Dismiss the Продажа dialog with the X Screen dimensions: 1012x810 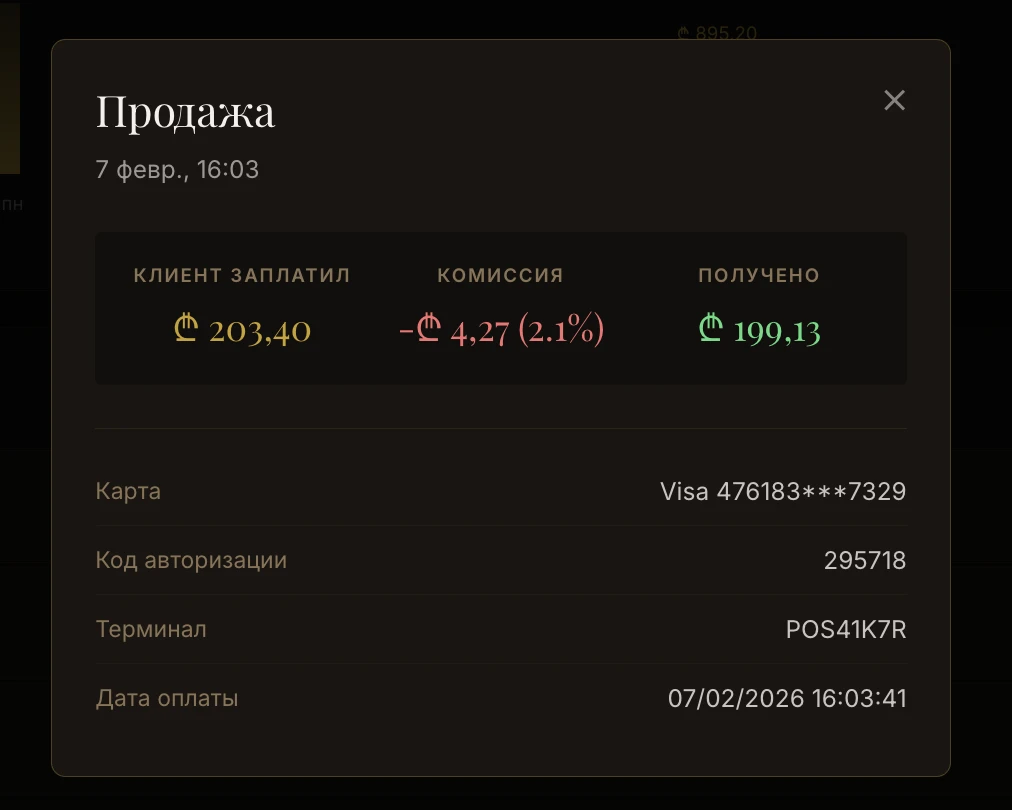click(x=893, y=100)
